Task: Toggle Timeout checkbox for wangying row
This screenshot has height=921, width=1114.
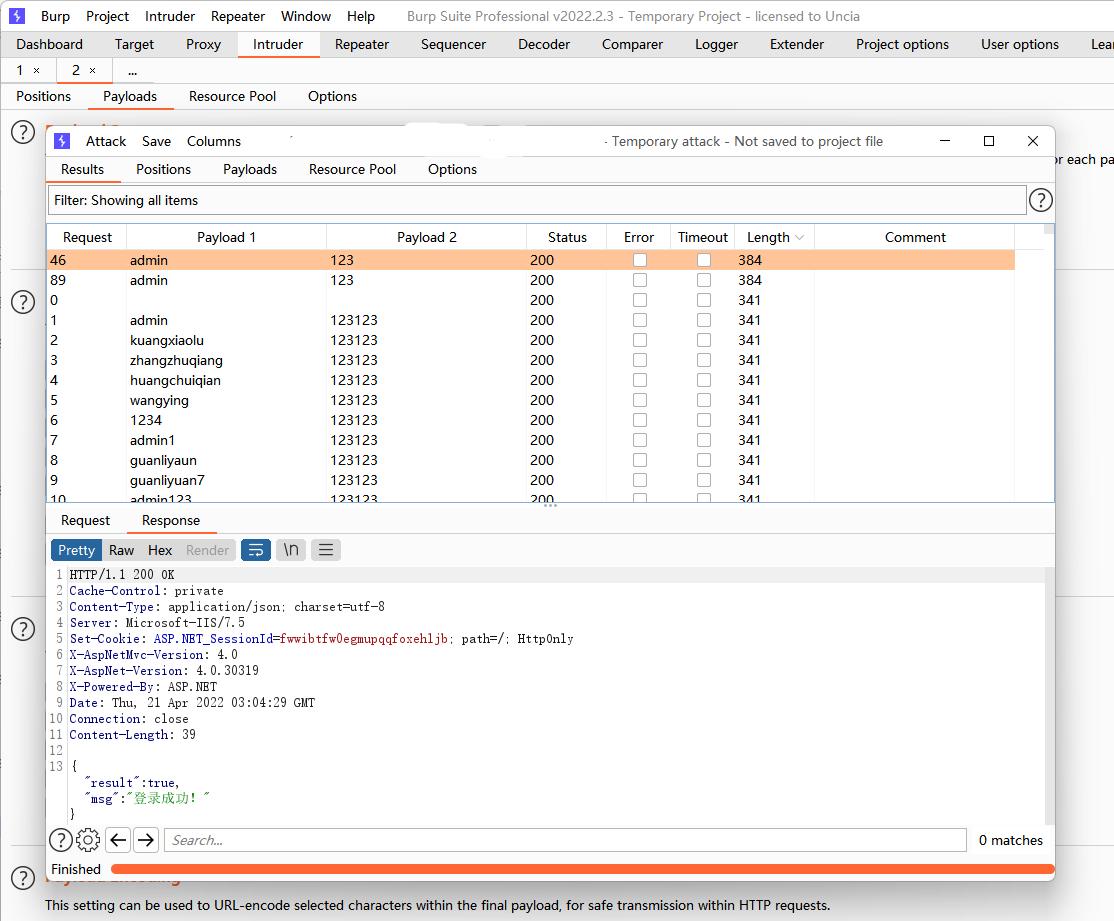Action: [x=703, y=400]
